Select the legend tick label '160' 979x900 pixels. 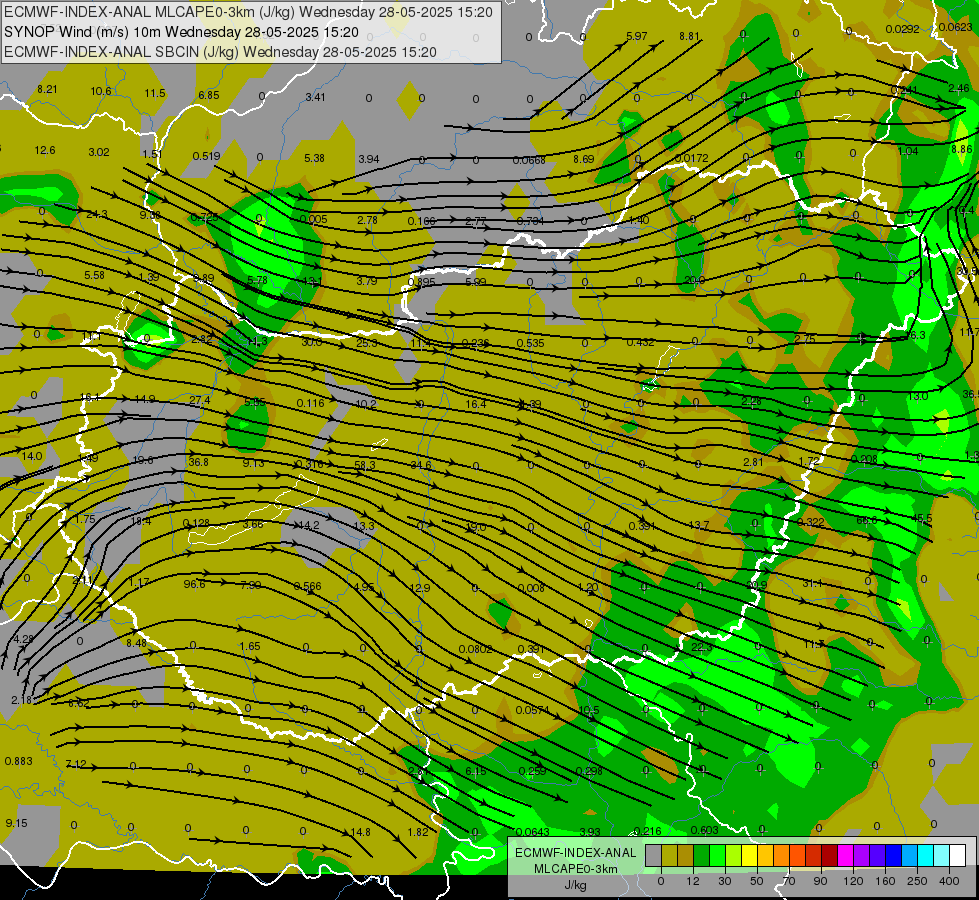click(885, 881)
